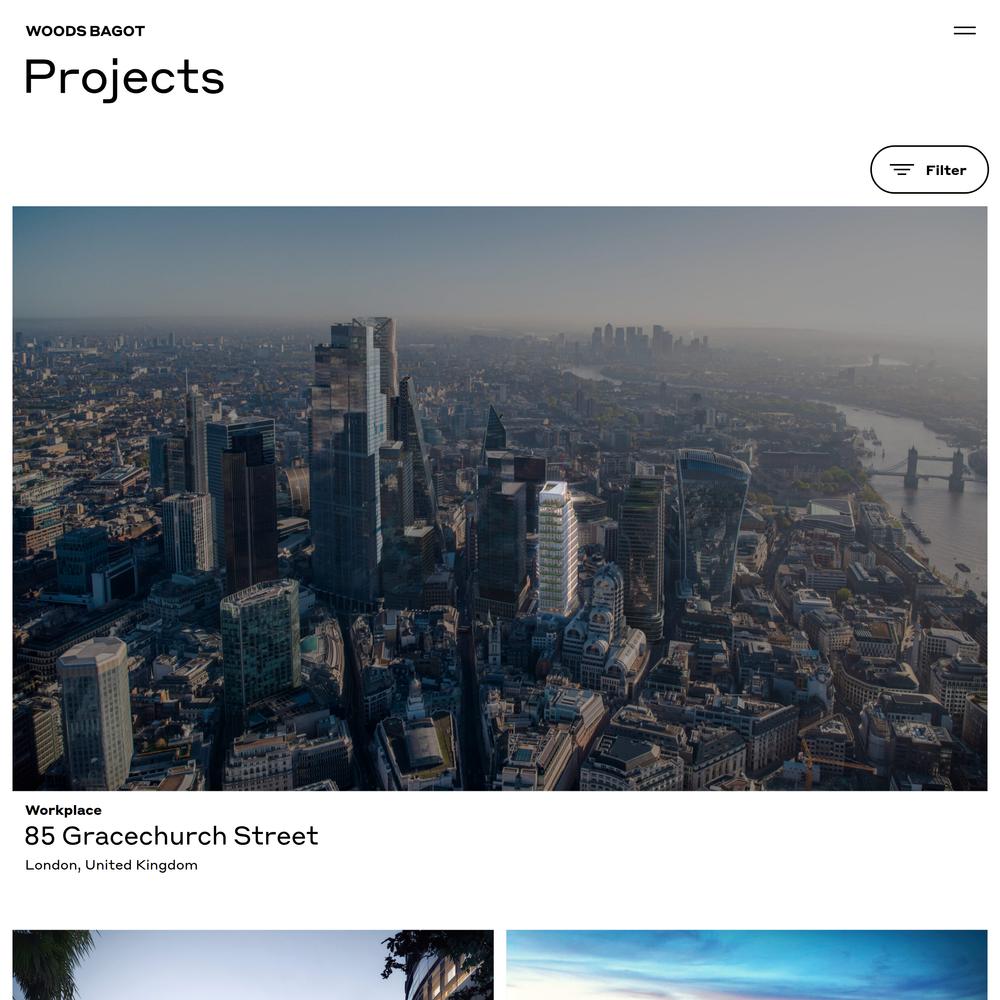
Task: Click the London, United Kingdom location text
Action: point(112,865)
